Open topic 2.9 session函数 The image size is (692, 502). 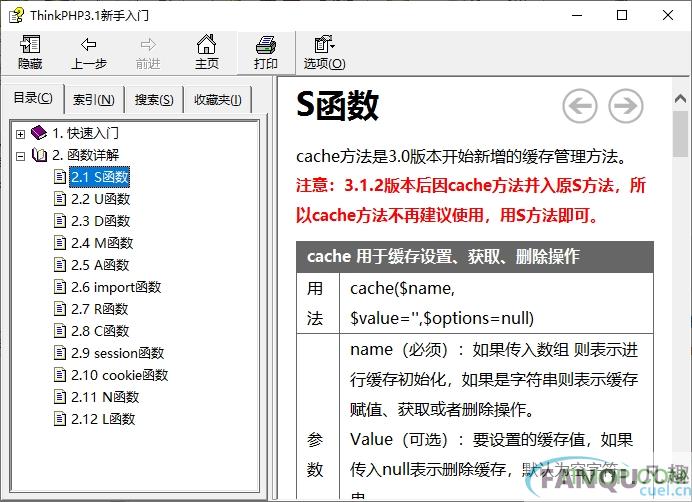coord(117,353)
